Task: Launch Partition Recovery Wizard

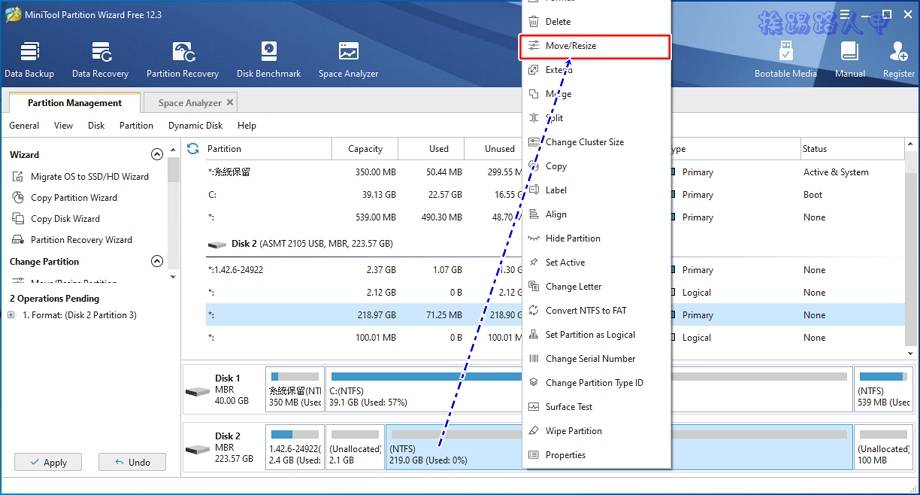Action: click(73, 240)
